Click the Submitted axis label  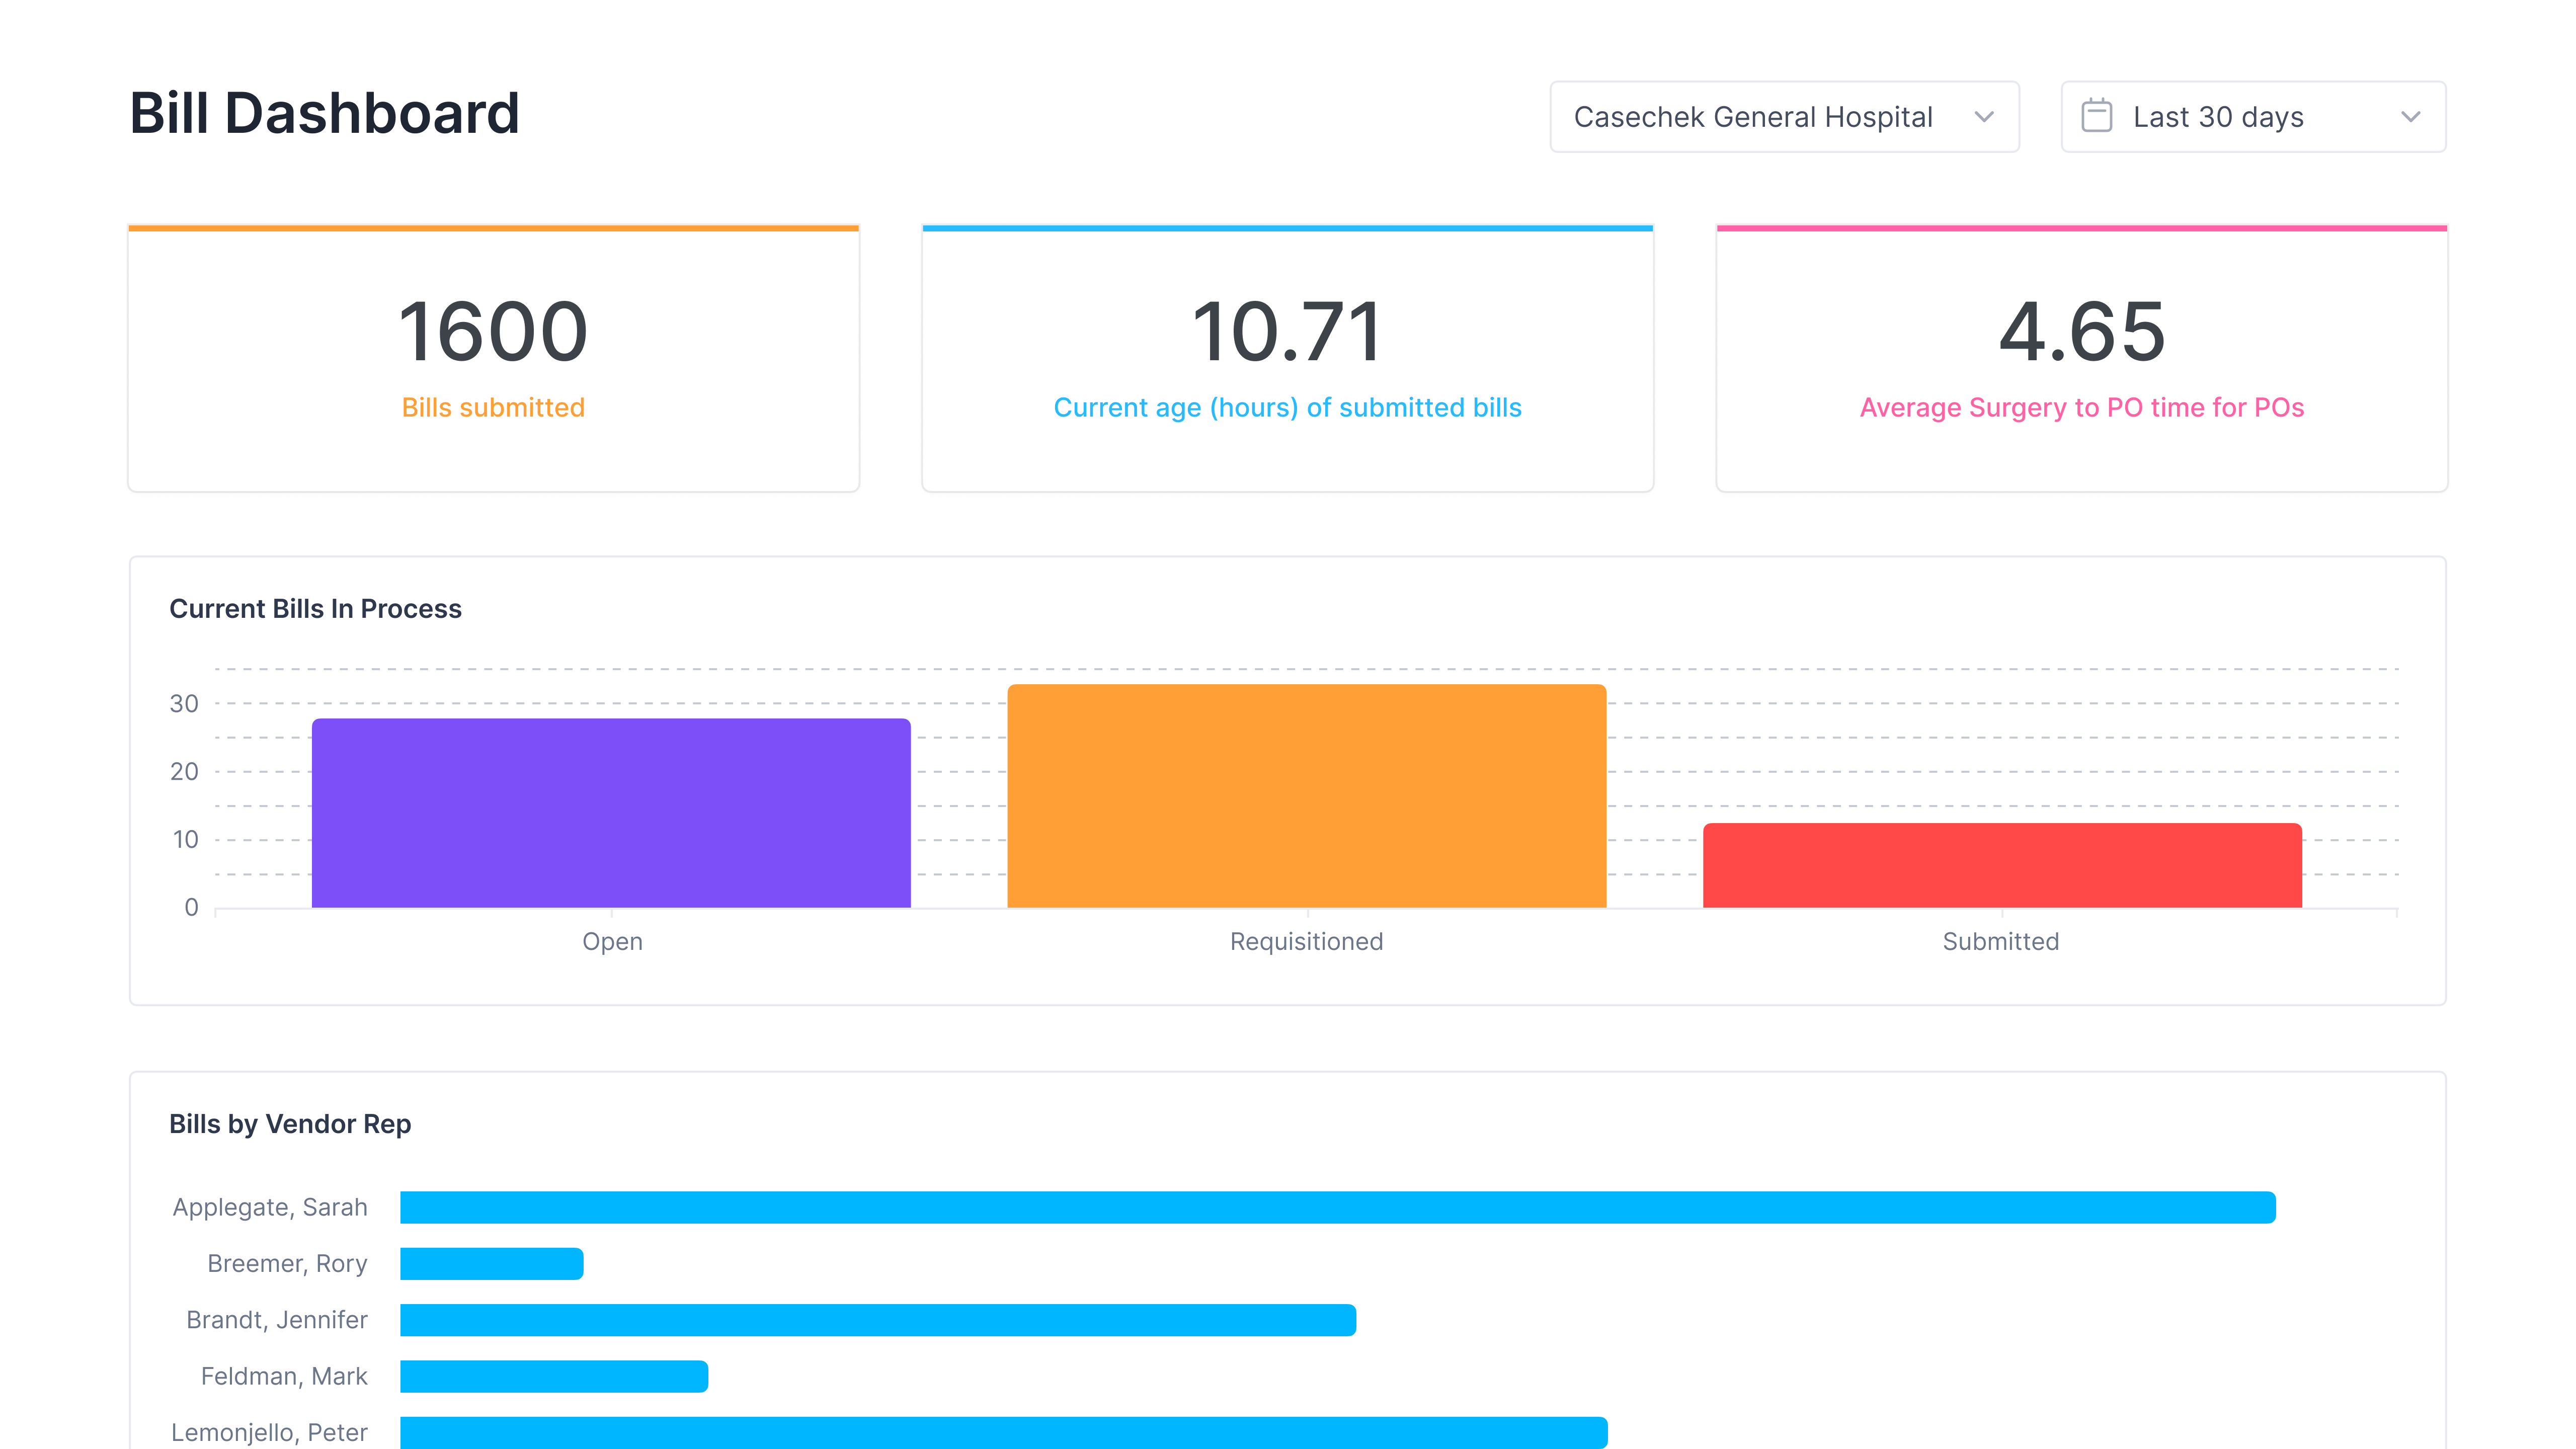click(x=2000, y=941)
